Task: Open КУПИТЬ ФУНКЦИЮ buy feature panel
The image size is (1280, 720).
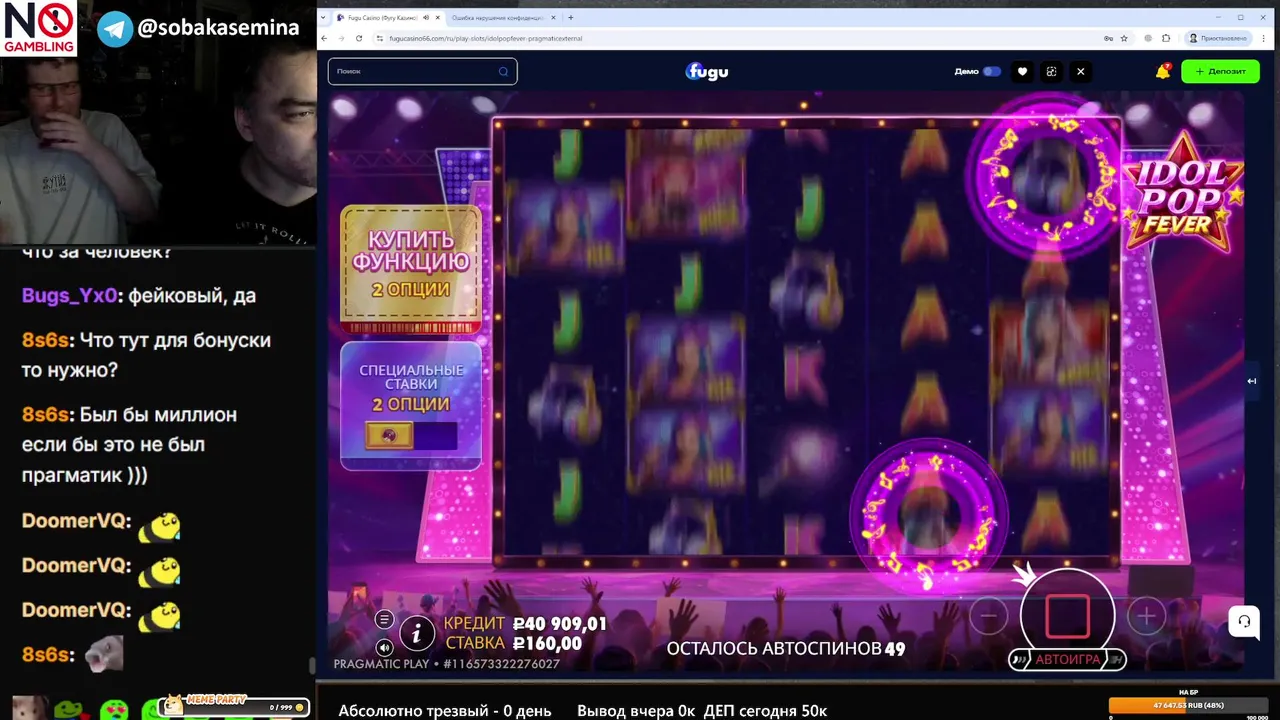Action: coord(410,268)
